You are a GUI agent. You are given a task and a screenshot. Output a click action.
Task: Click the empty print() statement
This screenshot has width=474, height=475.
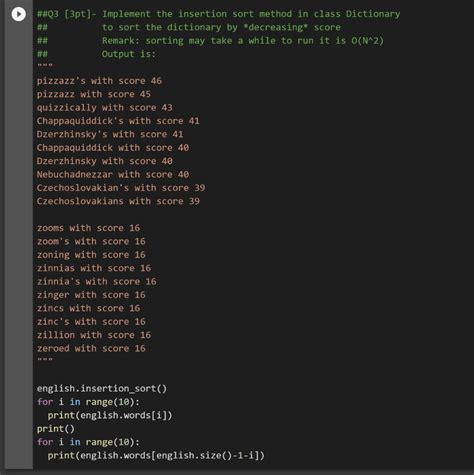56,429
